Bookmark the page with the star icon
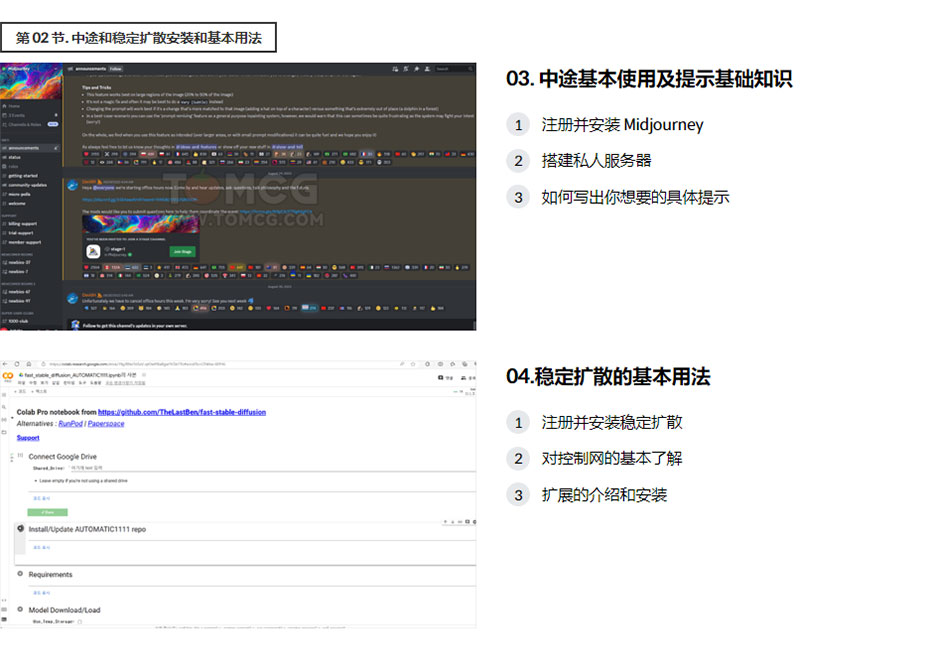Image resolution: width=930 pixels, height=652 pixels. [x=413, y=364]
